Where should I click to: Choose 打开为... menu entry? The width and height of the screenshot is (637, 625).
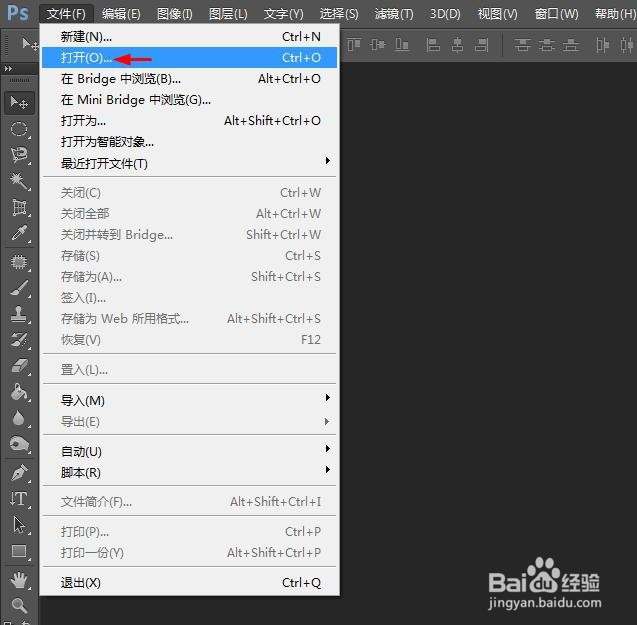pyautogui.click(x=189, y=121)
